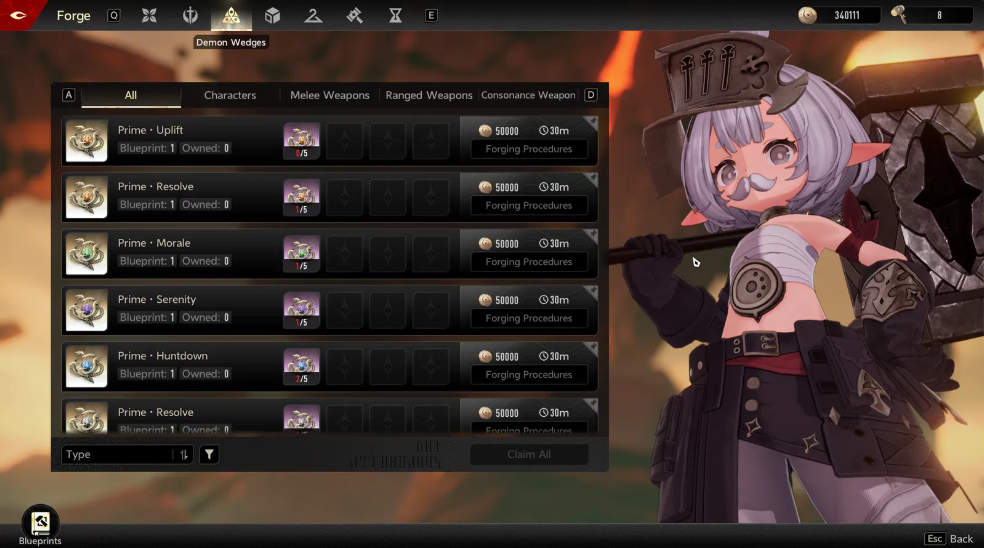
Task: Open the first forge category icon after Q
Action: coord(149,15)
